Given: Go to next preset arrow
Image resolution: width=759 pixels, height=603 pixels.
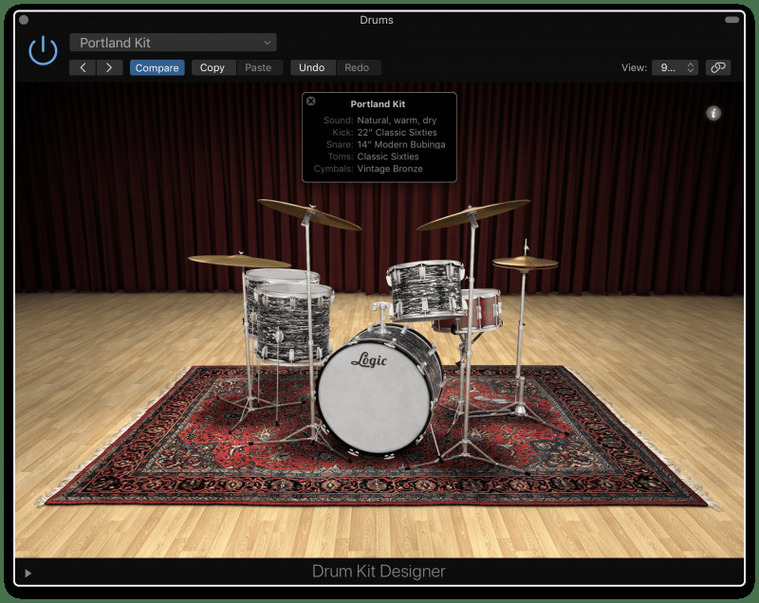Looking at the screenshot, I should [109, 68].
